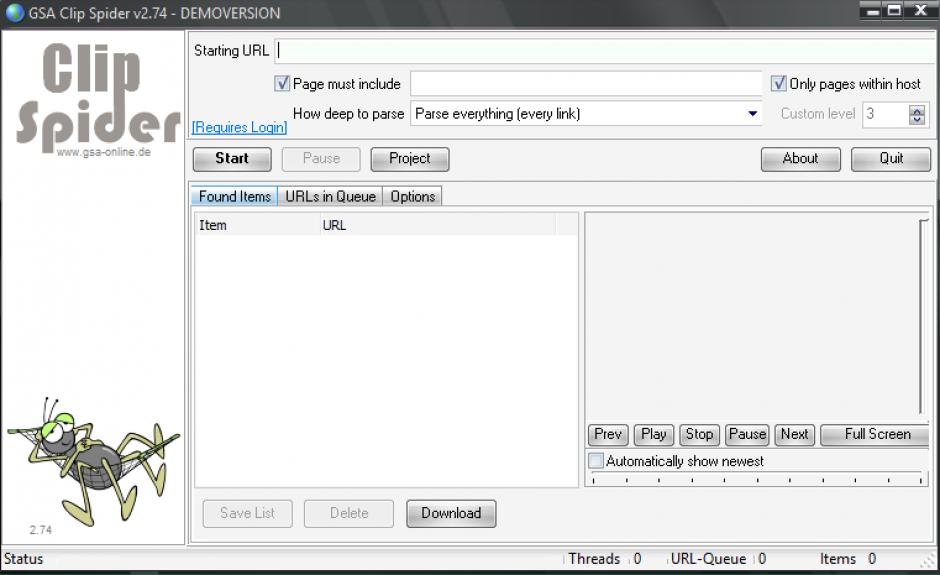Click the spider mascot in the hammock
Viewport: 940px width, 575px height.
coord(92,462)
